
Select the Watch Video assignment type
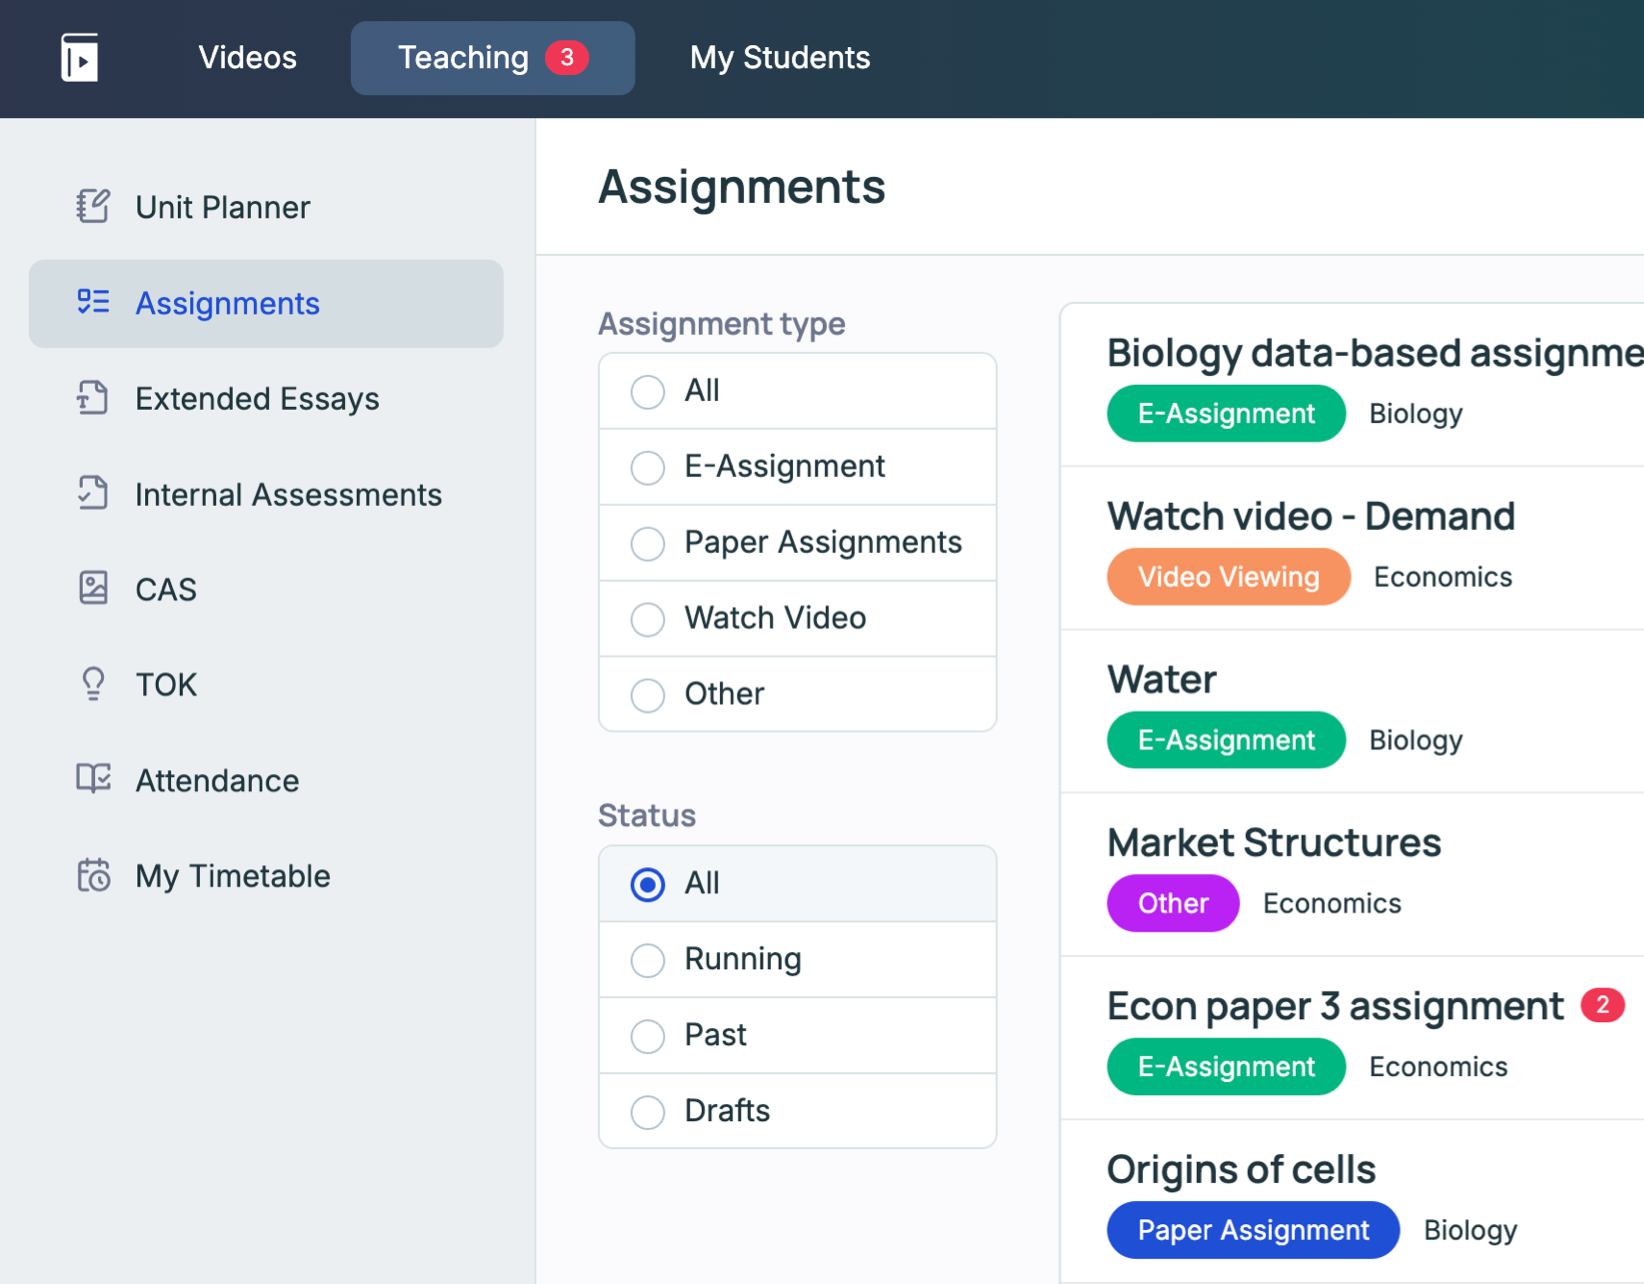(648, 619)
